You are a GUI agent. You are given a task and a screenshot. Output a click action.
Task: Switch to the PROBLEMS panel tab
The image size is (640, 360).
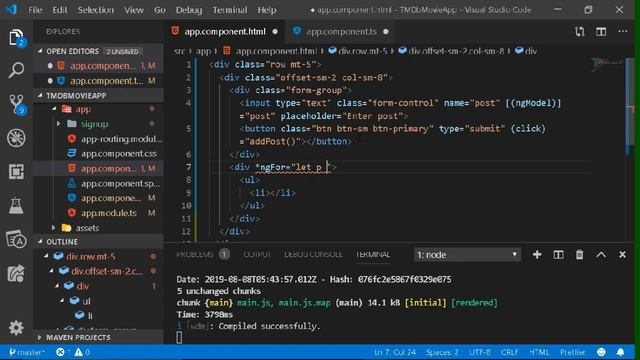point(195,254)
